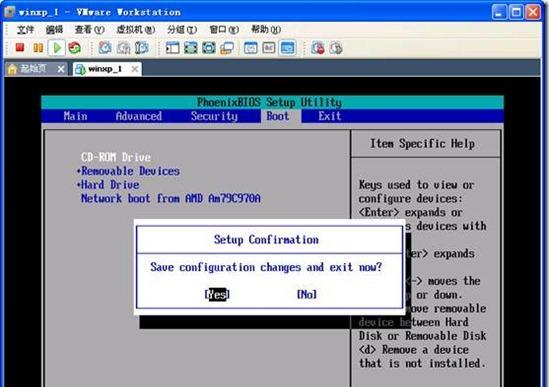Image resolution: width=549 pixels, height=387 pixels.
Task: Expand the Hard Drive boot entry
Action: click(x=108, y=185)
